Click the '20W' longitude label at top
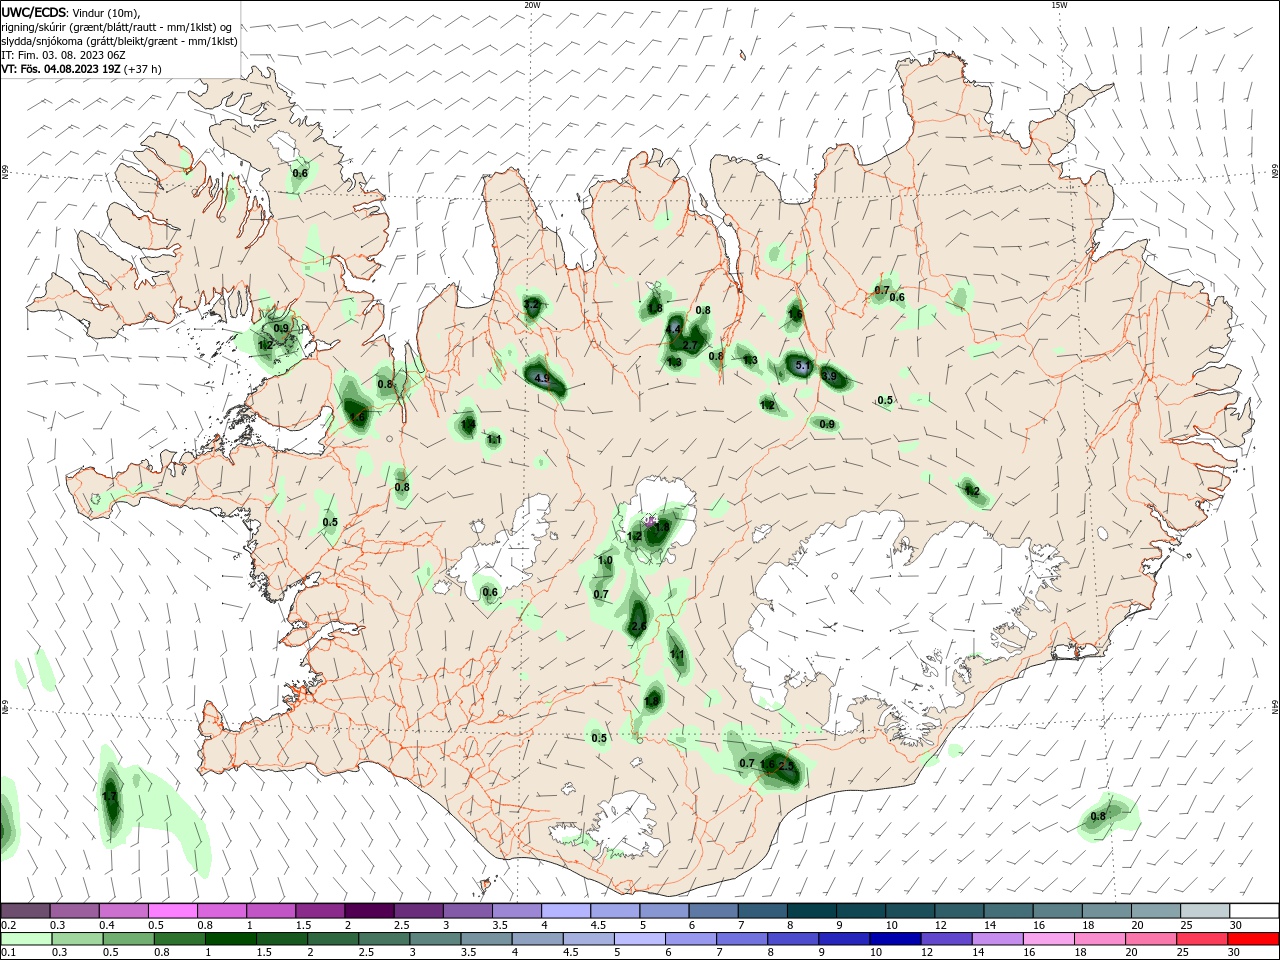The height and width of the screenshot is (960, 1280). tap(532, 5)
